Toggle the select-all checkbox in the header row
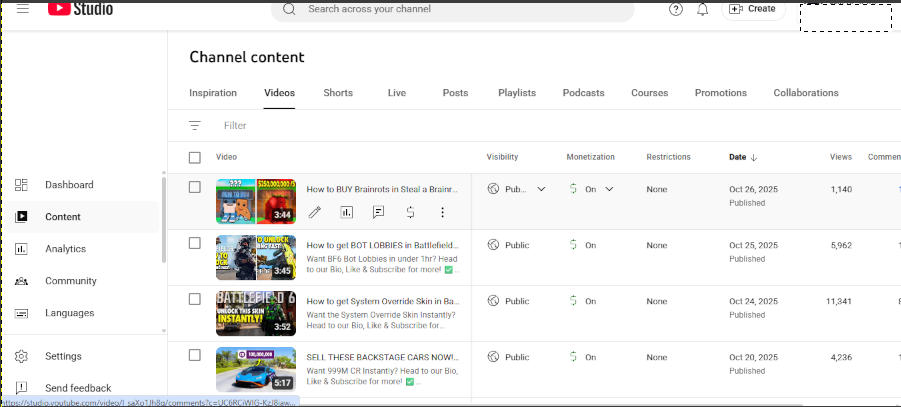 [x=195, y=157]
